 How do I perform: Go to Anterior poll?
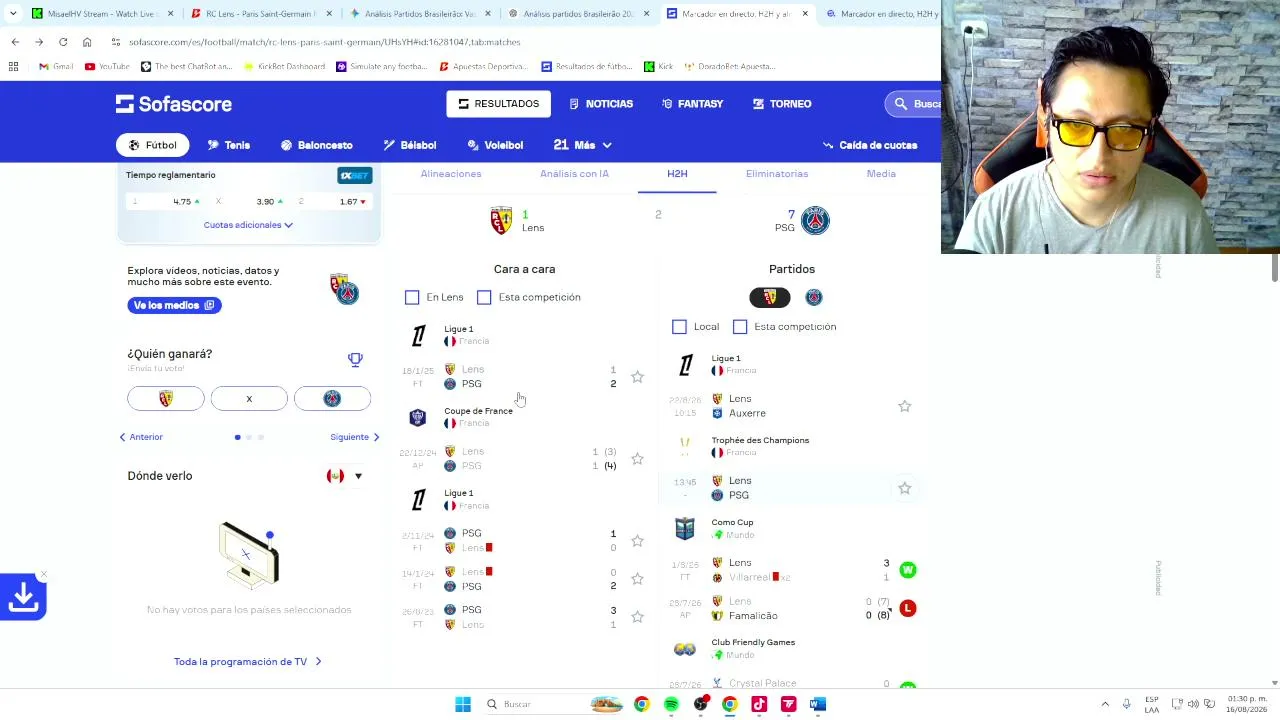pos(141,437)
